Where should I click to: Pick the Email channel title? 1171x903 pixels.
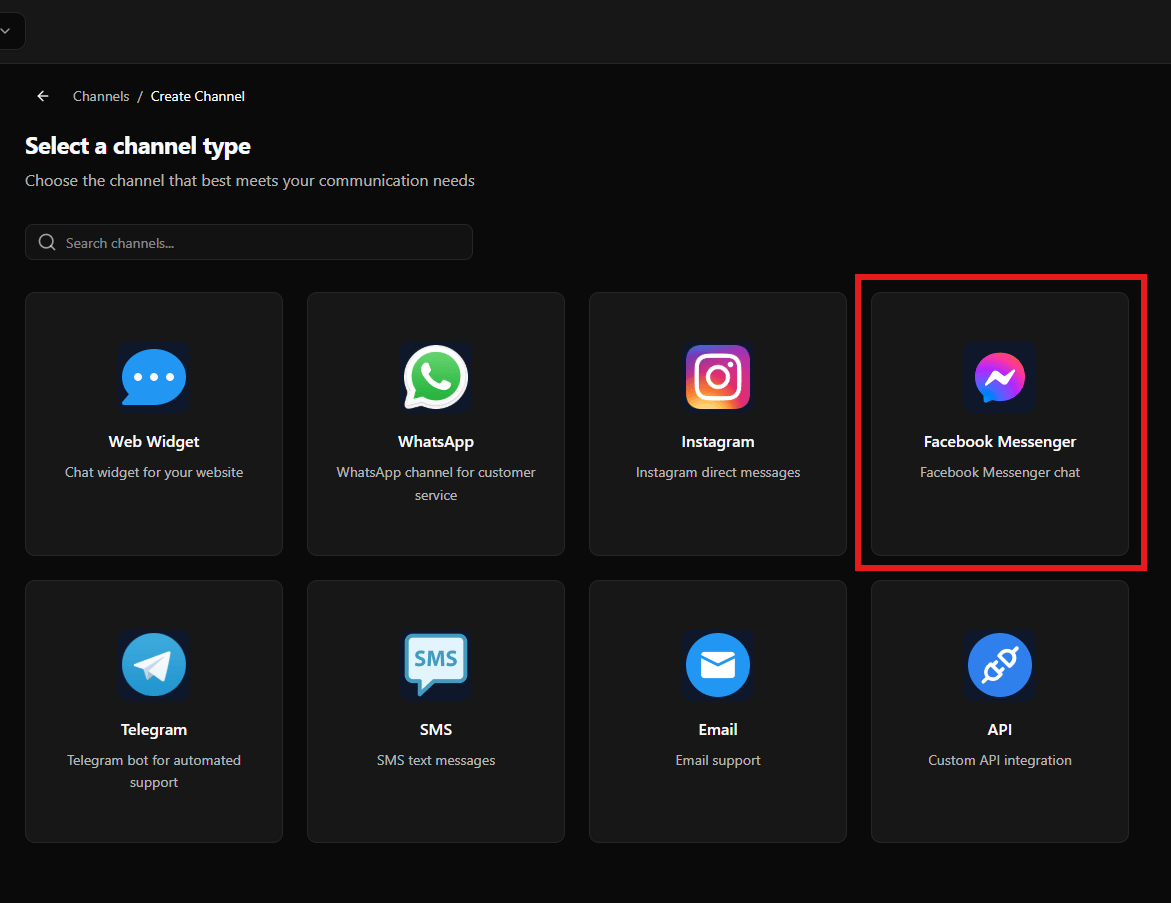tap(718, 730)
